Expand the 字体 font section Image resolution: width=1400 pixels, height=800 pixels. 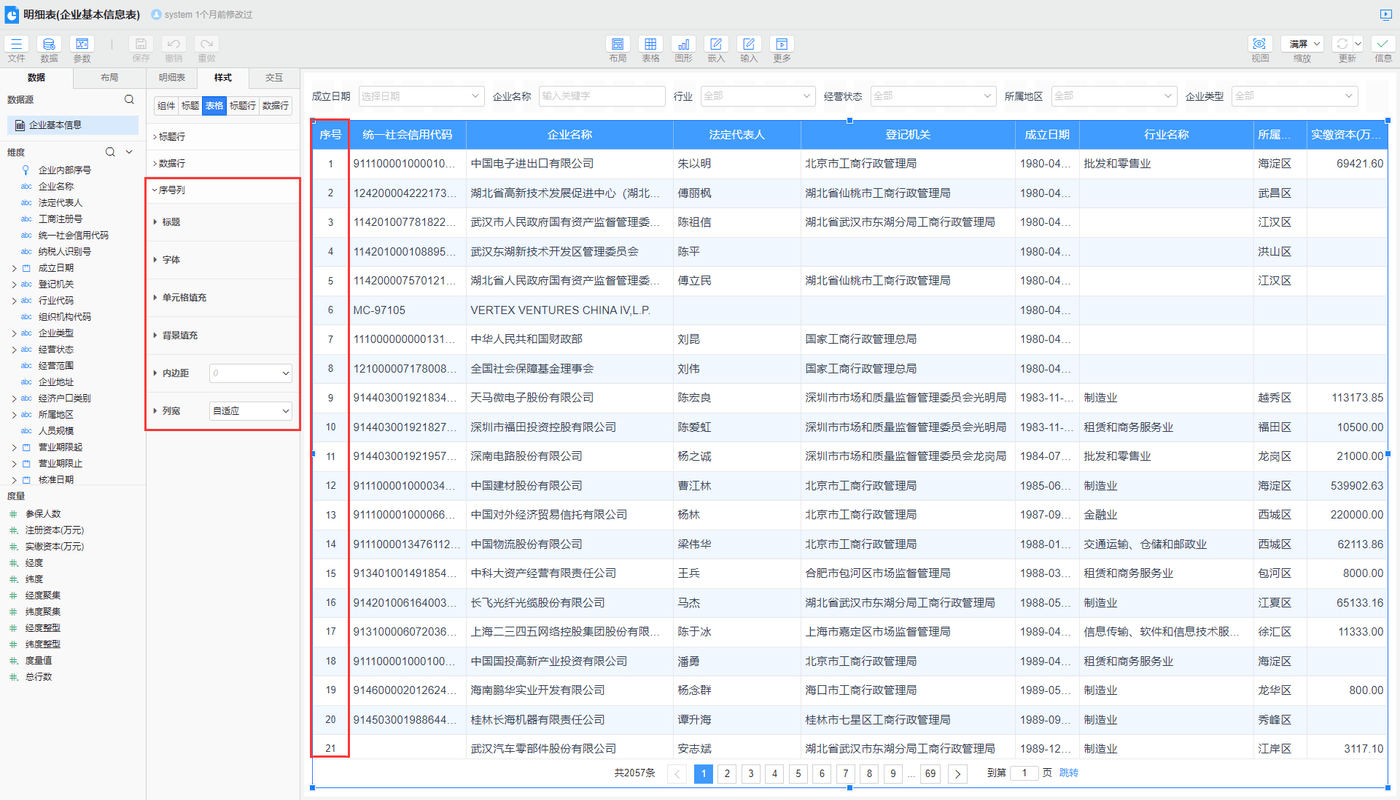(x=171, y=260)
